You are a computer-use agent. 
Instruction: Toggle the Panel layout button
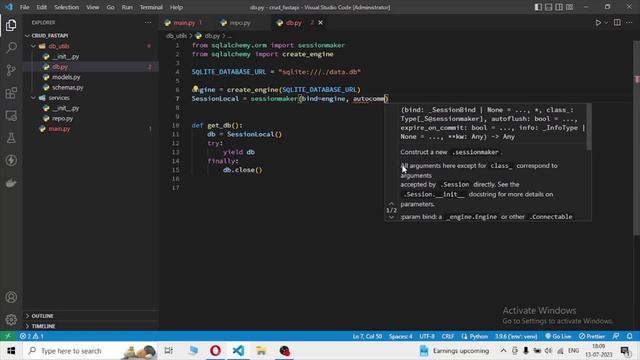tap(549, 7)
